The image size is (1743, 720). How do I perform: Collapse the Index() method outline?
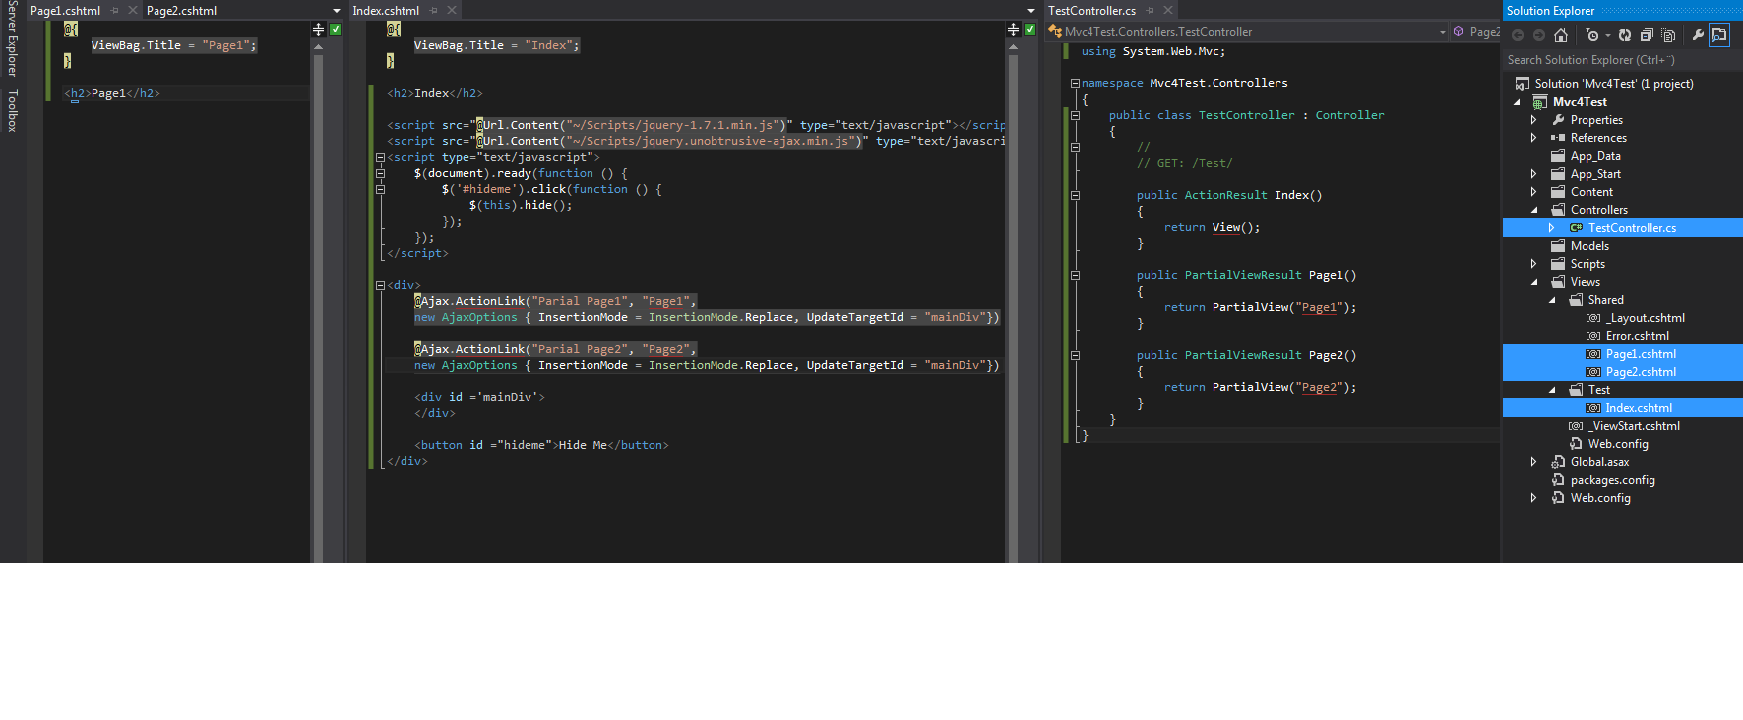point(1075,195)
